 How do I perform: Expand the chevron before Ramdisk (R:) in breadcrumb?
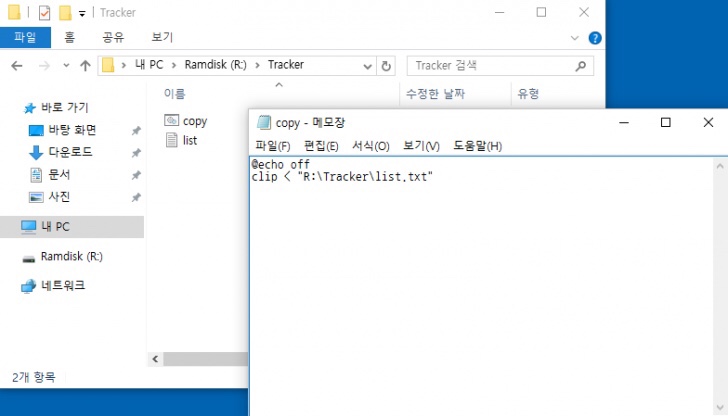coord(174,65)
